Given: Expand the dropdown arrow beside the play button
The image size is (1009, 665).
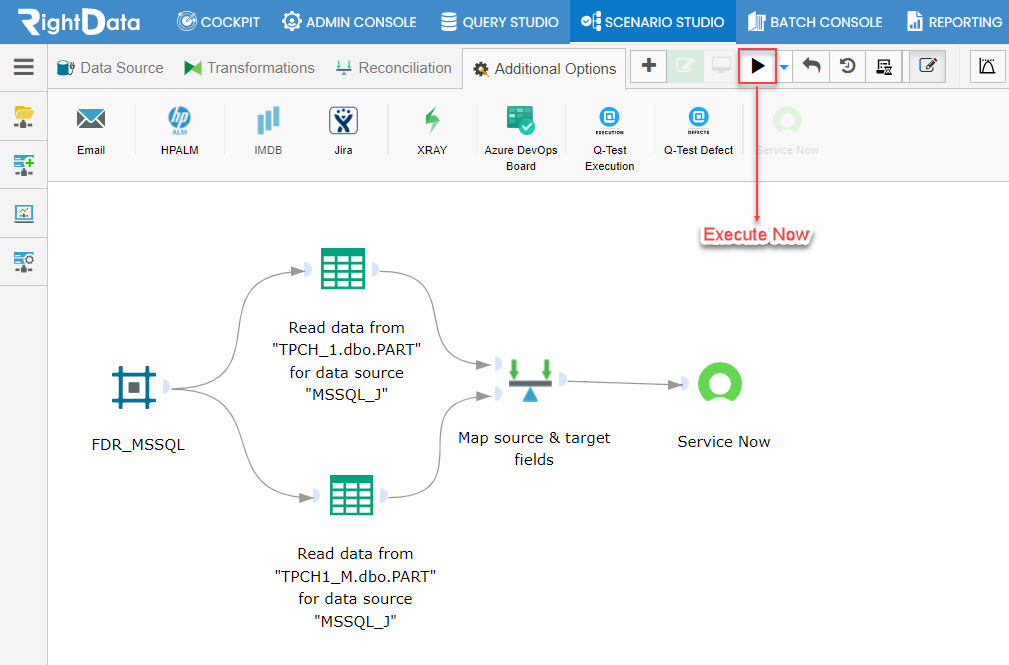Looking at the screenshot, I should click(x=784, y=67).
